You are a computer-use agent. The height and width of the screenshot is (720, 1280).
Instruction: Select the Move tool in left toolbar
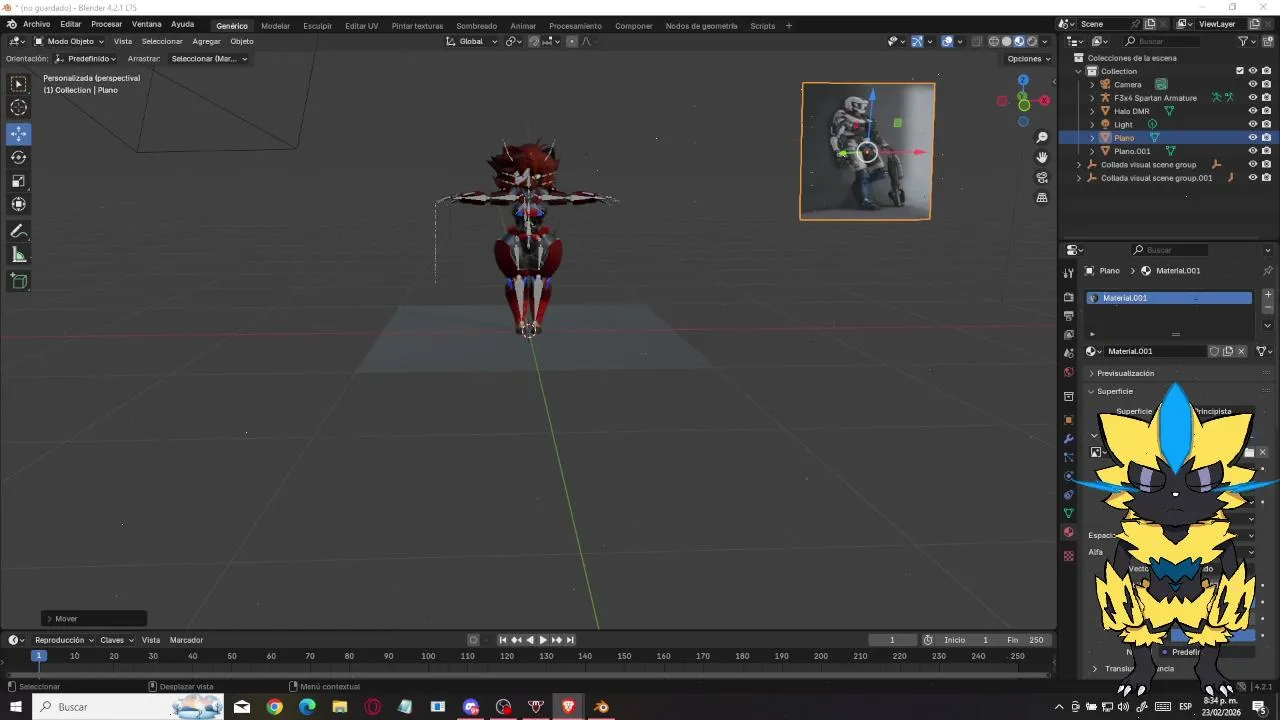(18, 133)
